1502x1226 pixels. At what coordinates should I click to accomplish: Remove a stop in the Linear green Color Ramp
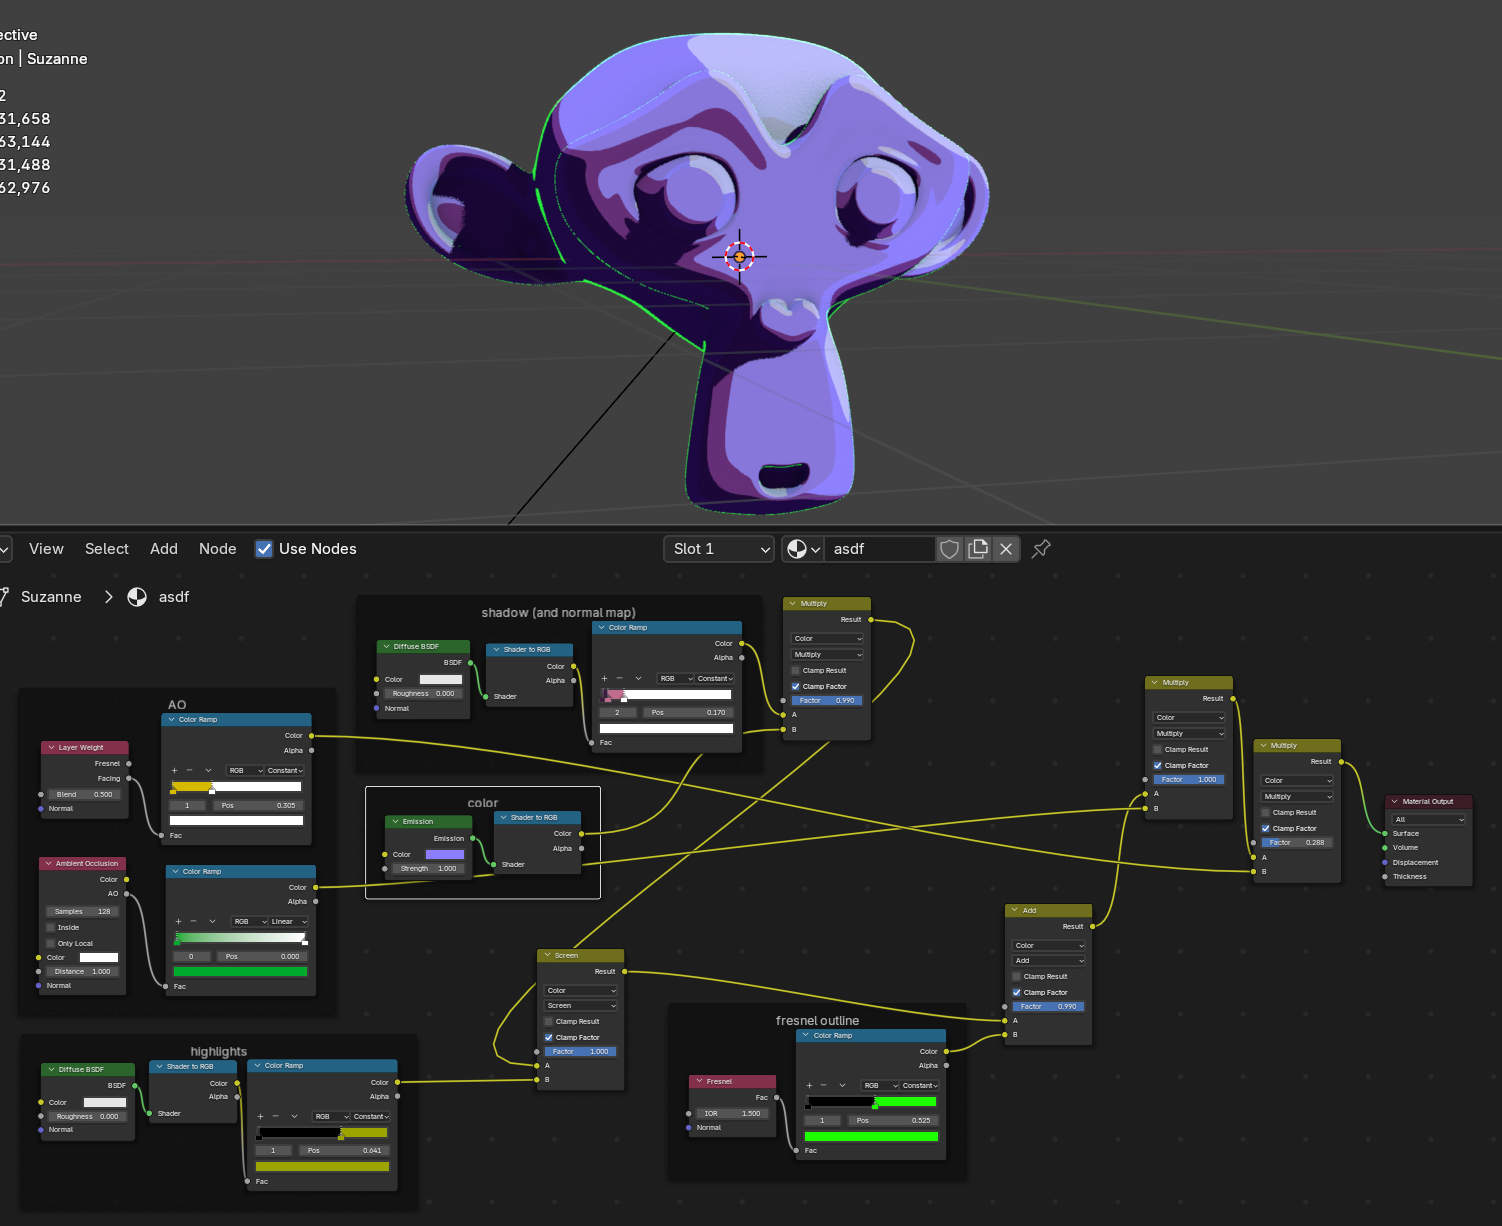coord(193,921)
